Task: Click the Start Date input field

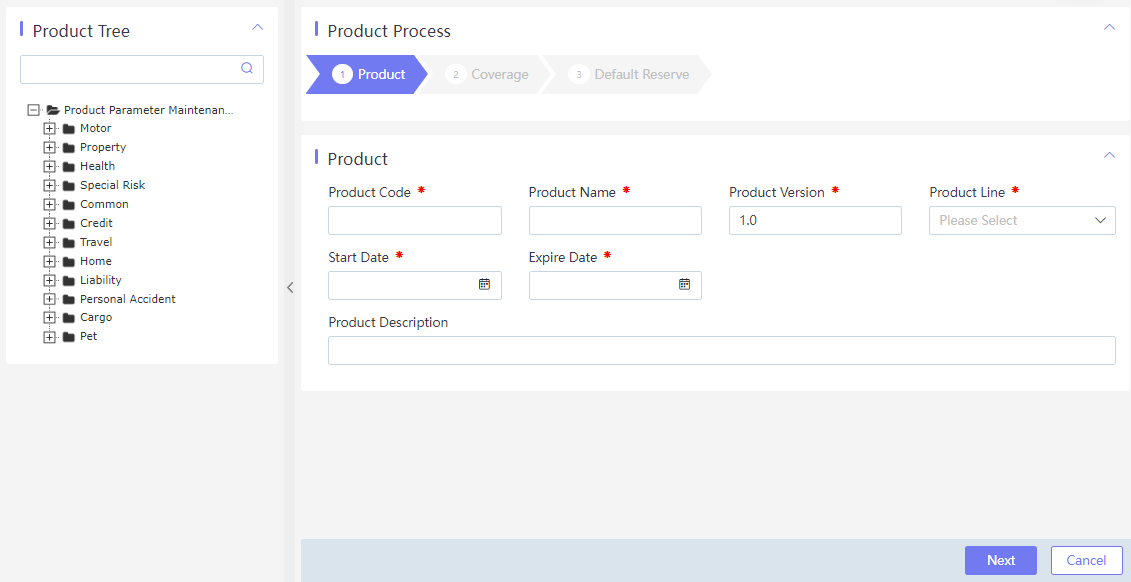Action: 415,286
